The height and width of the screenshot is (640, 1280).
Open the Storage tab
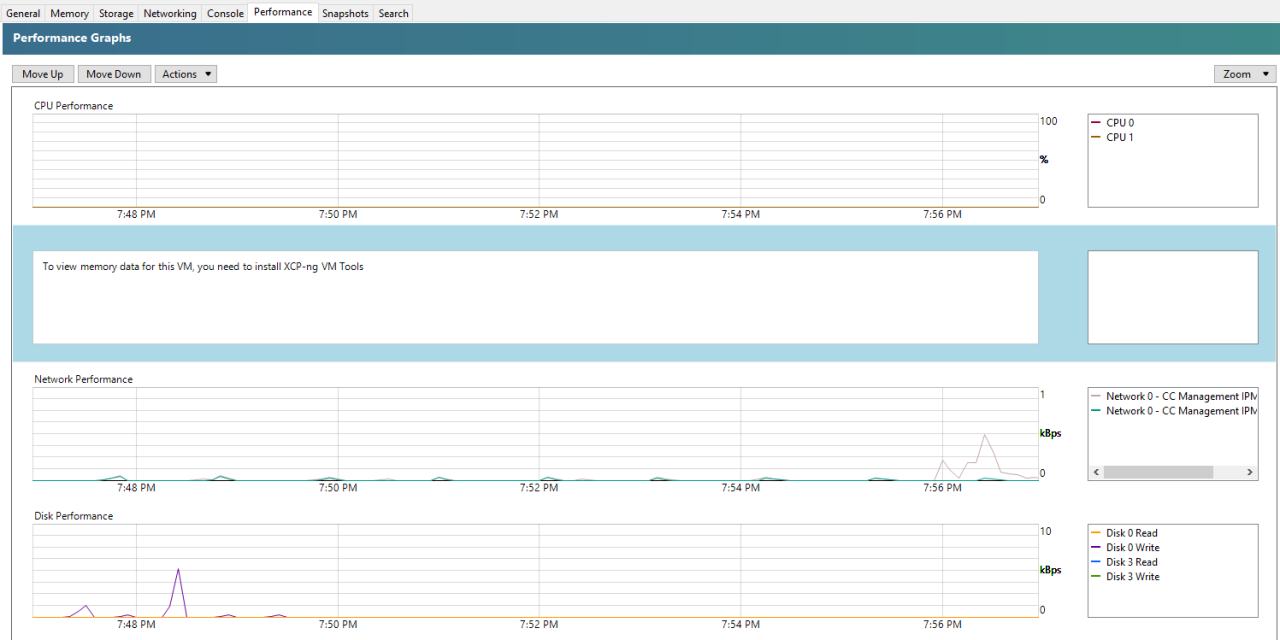pyautogui.click(x=116, y=13)
